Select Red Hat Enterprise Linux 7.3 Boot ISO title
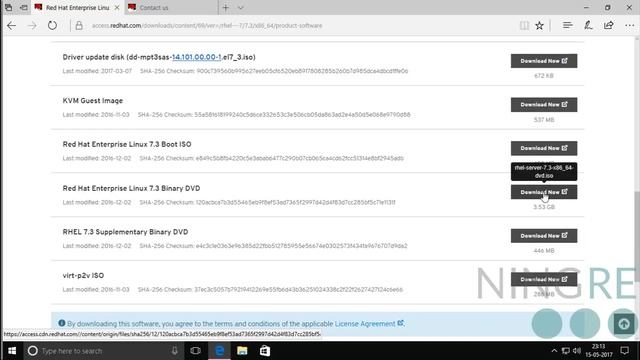Image resolution: width=640 pixels, height=360 pixels. pos(127,144)
